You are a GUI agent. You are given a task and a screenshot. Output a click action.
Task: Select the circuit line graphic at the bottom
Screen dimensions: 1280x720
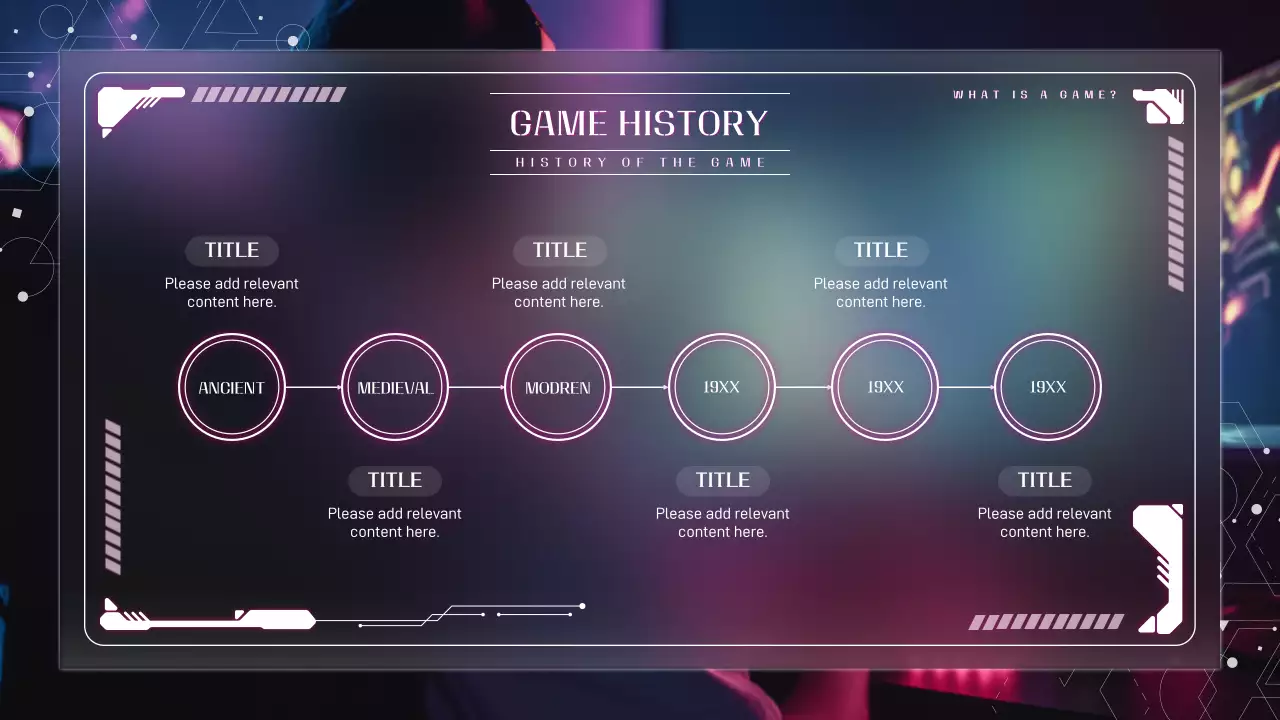470,615
